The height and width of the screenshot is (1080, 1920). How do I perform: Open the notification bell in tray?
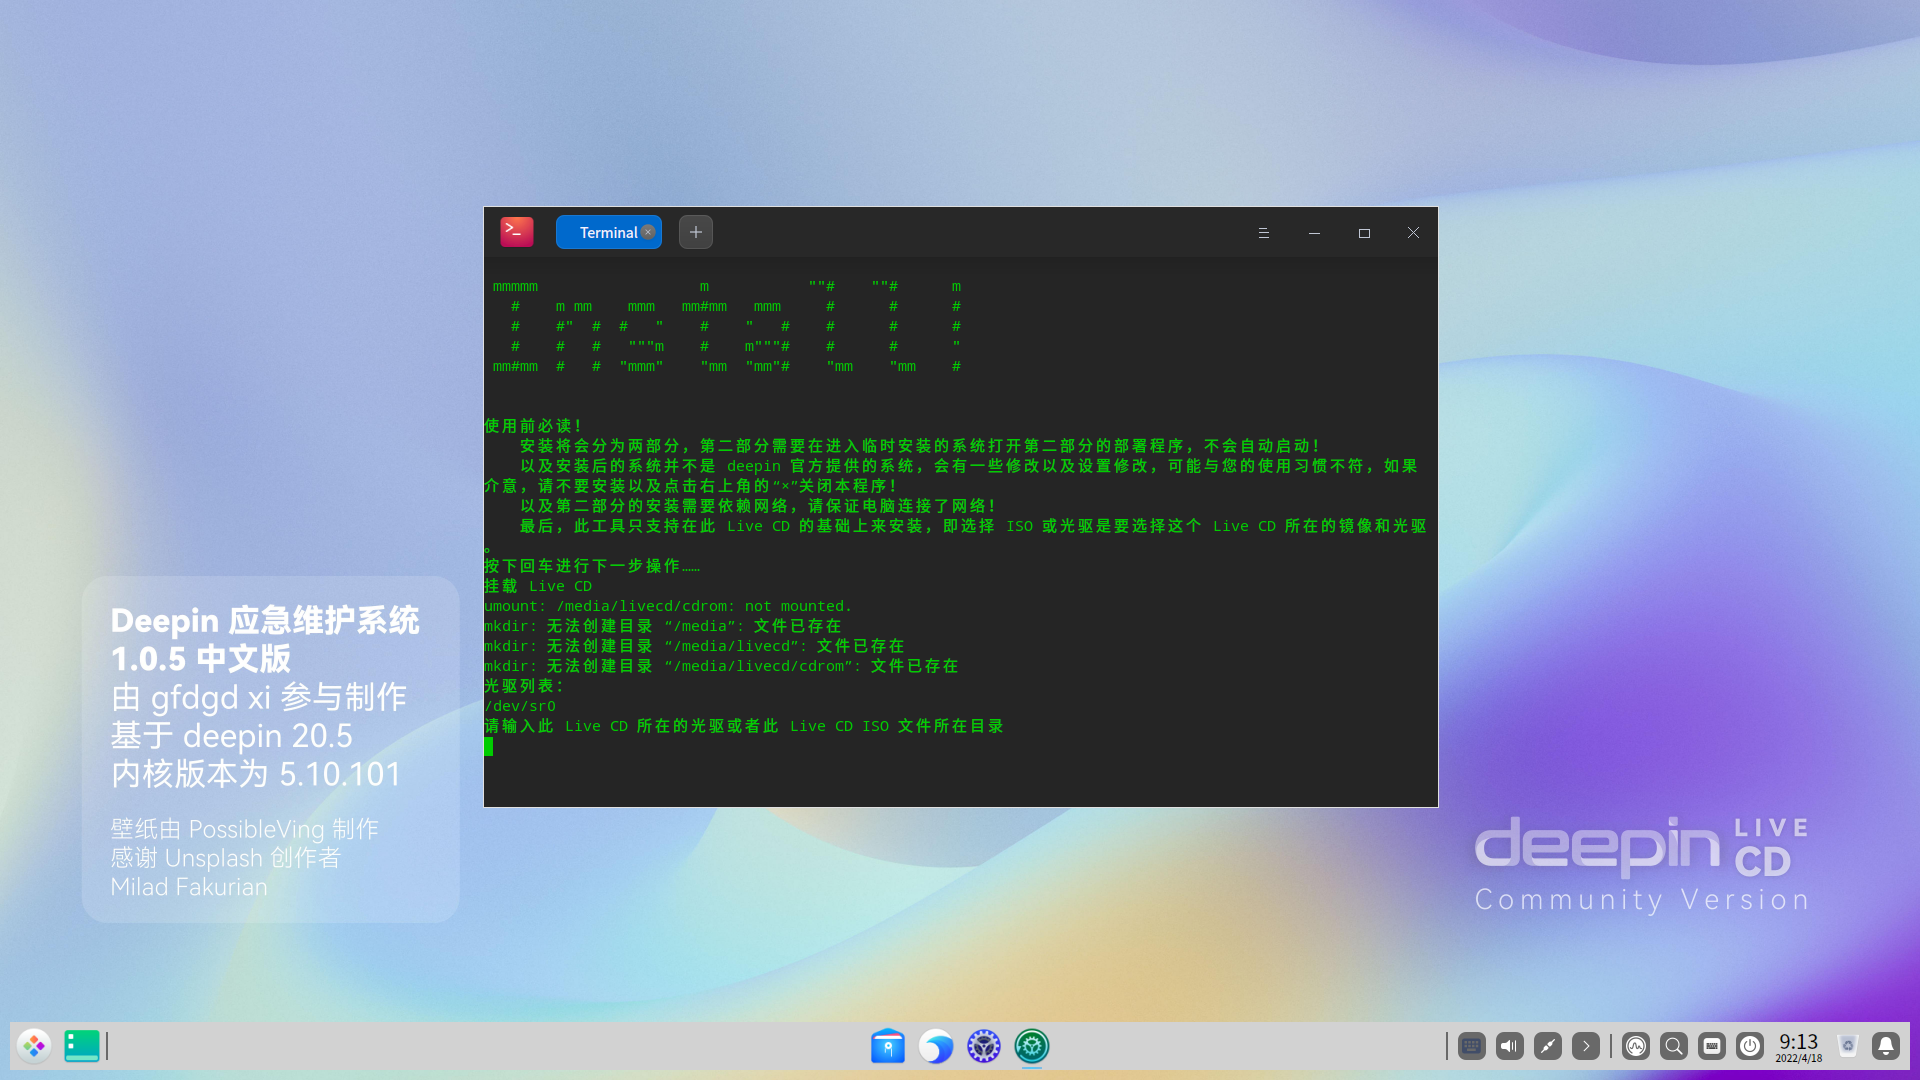coord(1886,1046)
